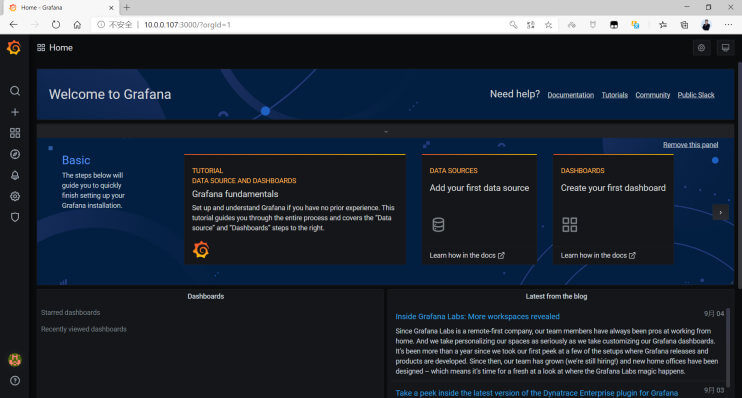Close the Home - Grafana tab
Screen dimensions: 742x398
pos(111,8)
